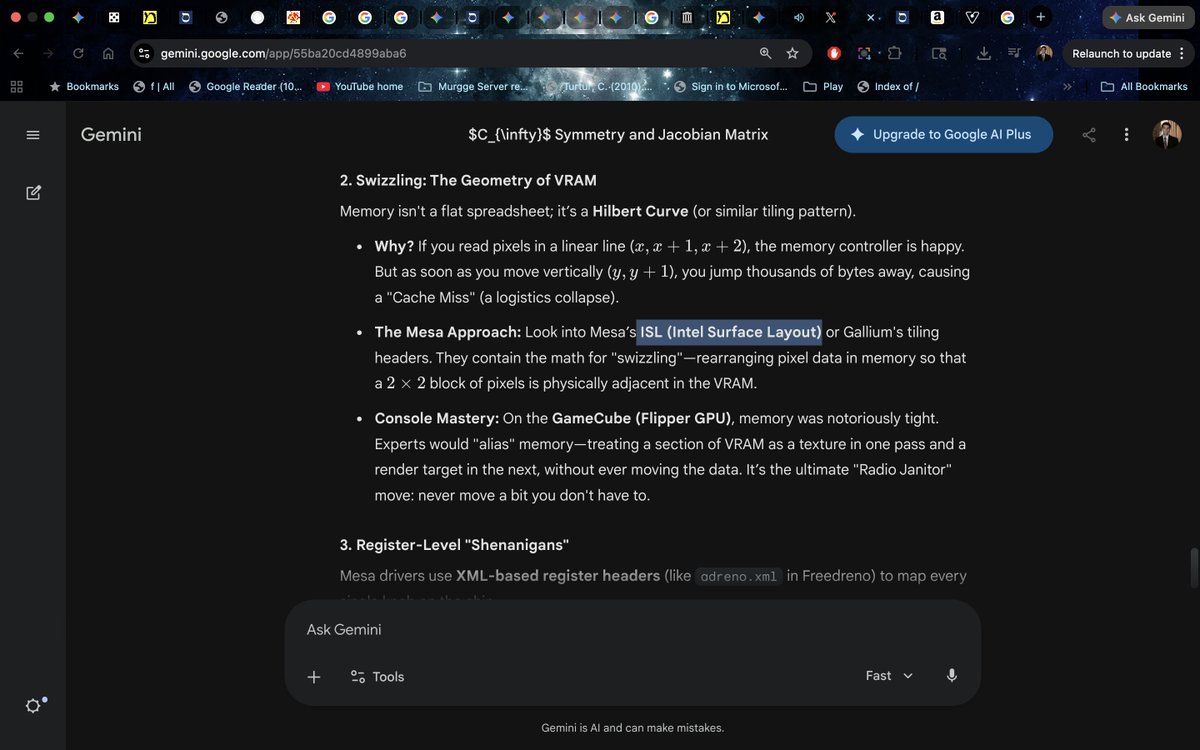1200x750 pixels.
Task: Open the Google account profile picture
Action: pyautogui.click(x=1167, y=135)
